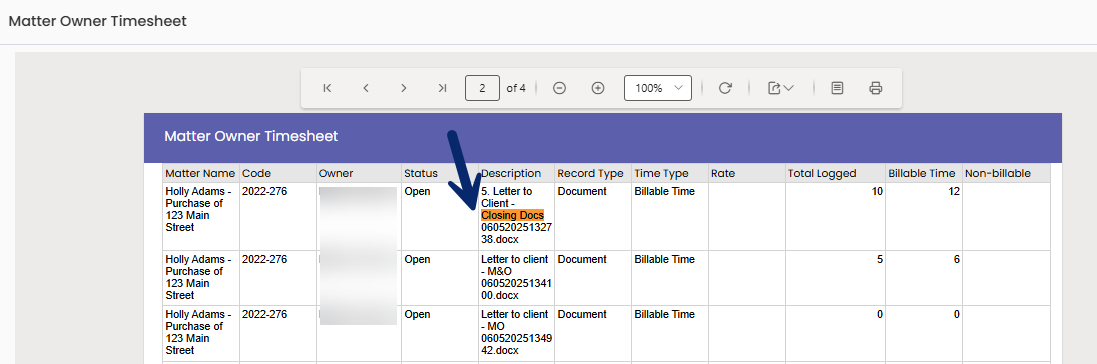The height and width of the screenshot is (364, 1097).
Task: Click the Matter Name column header
Action: 201,174
